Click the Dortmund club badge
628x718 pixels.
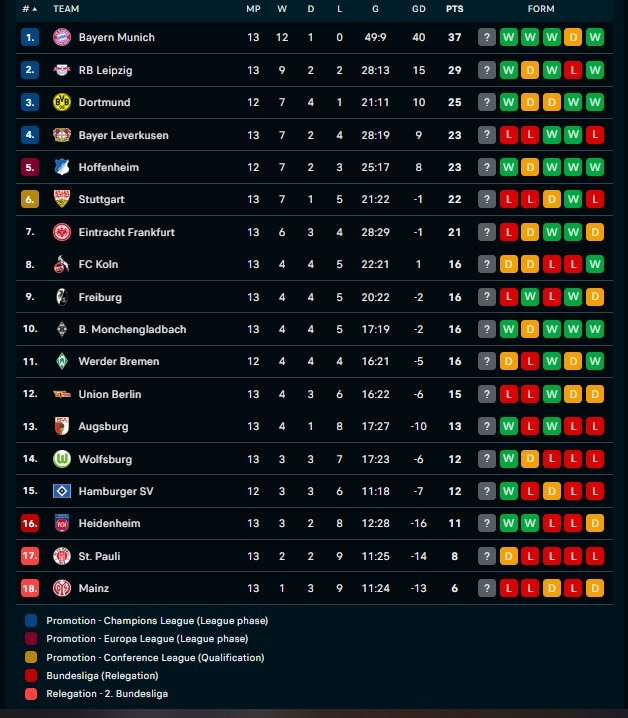coord(63,102)
